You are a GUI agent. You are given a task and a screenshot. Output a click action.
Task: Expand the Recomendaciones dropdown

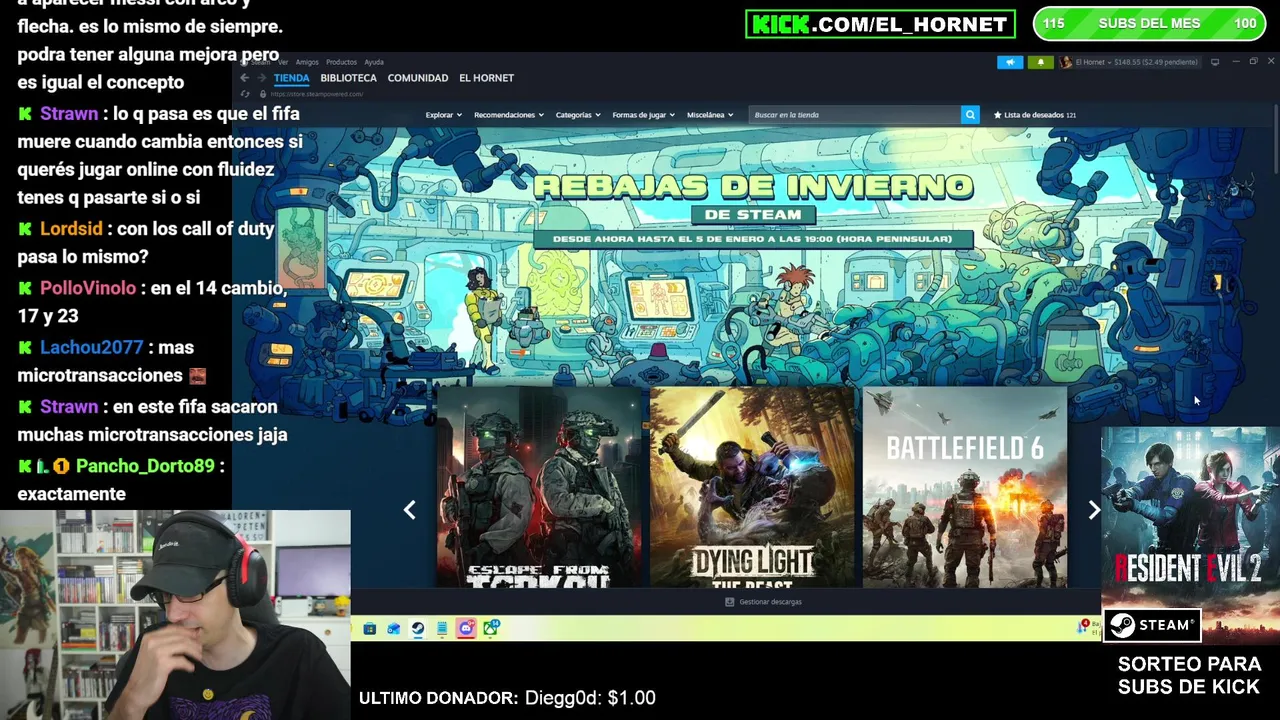pyautogui.click(x=509, y=115)
